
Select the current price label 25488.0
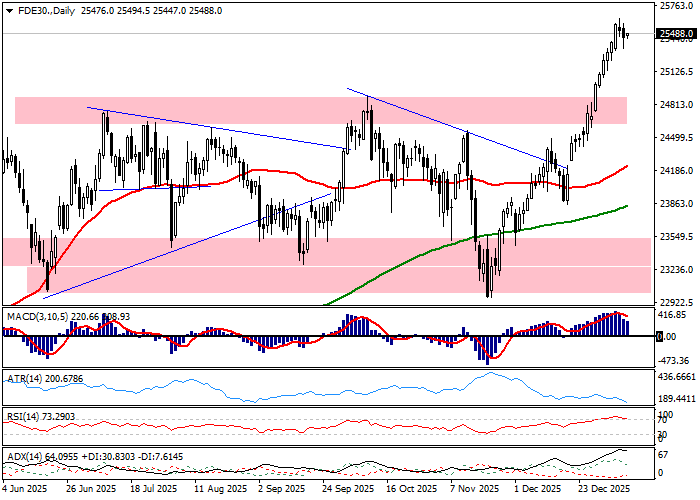(676, 34)
